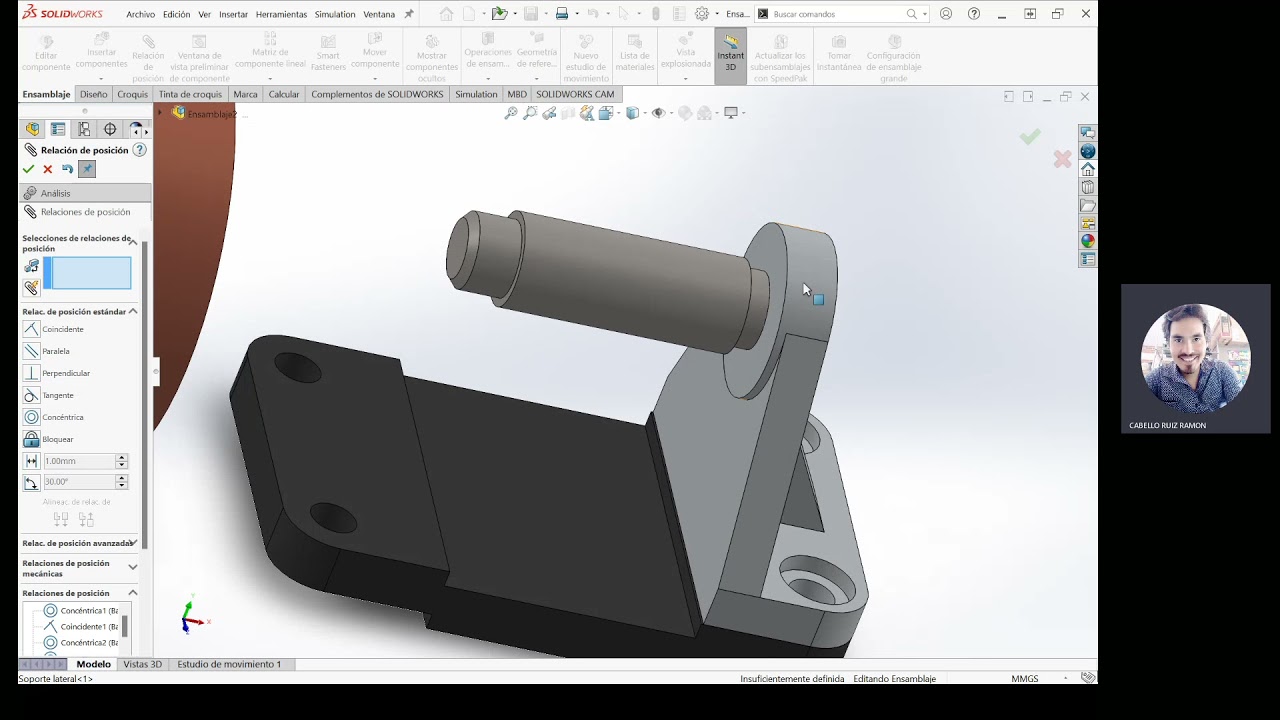
Task: Collapse Relac. de posición estándar section
Action: pos(133,311)
